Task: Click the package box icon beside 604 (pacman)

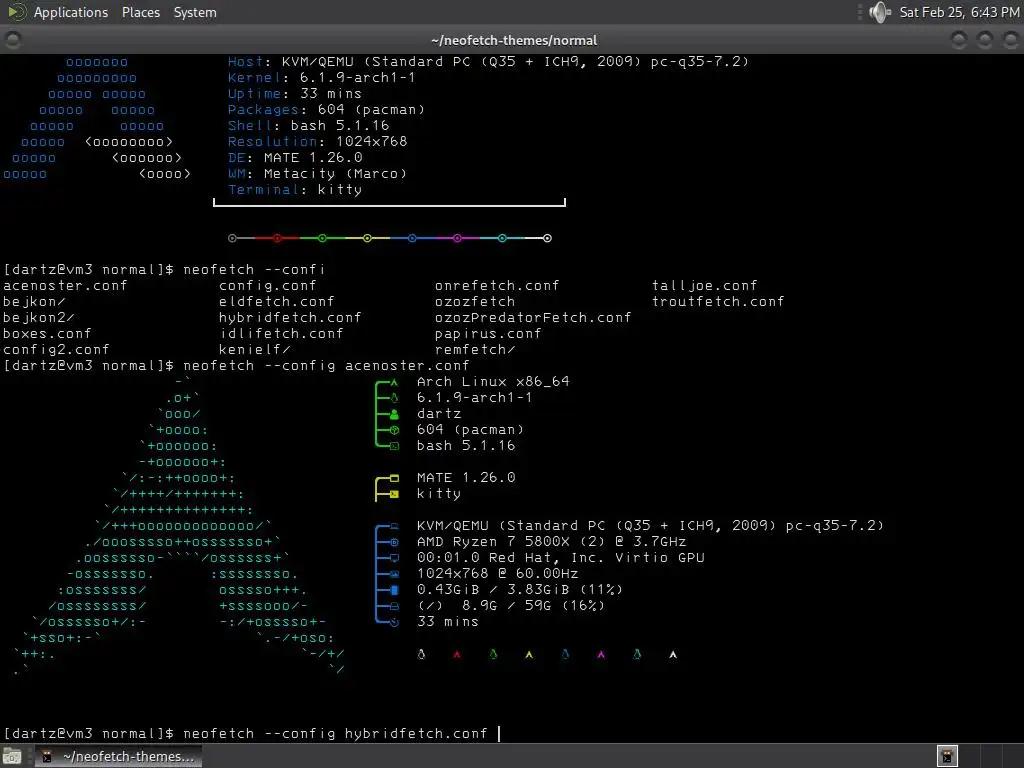Action: pos(394,430)
